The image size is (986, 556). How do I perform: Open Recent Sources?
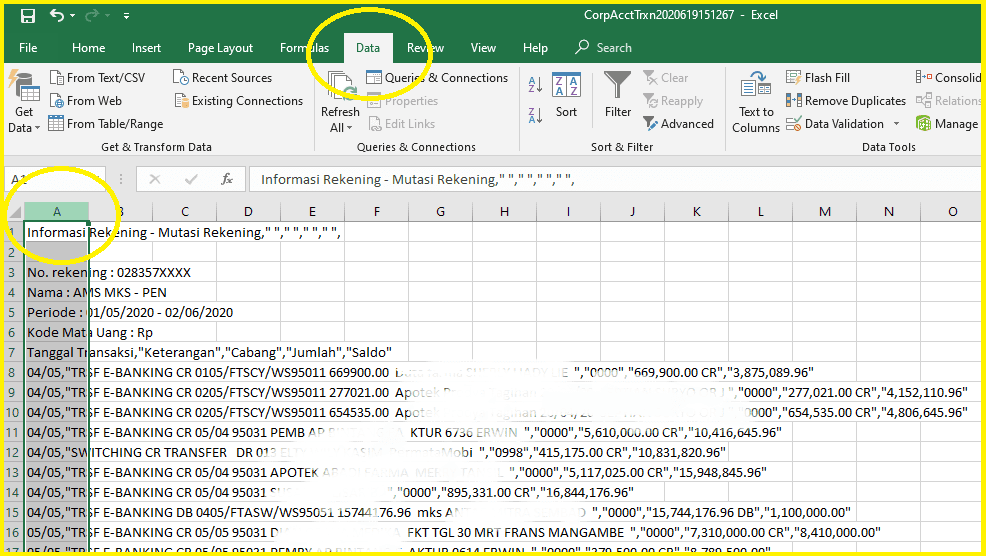tap(223, 78)
